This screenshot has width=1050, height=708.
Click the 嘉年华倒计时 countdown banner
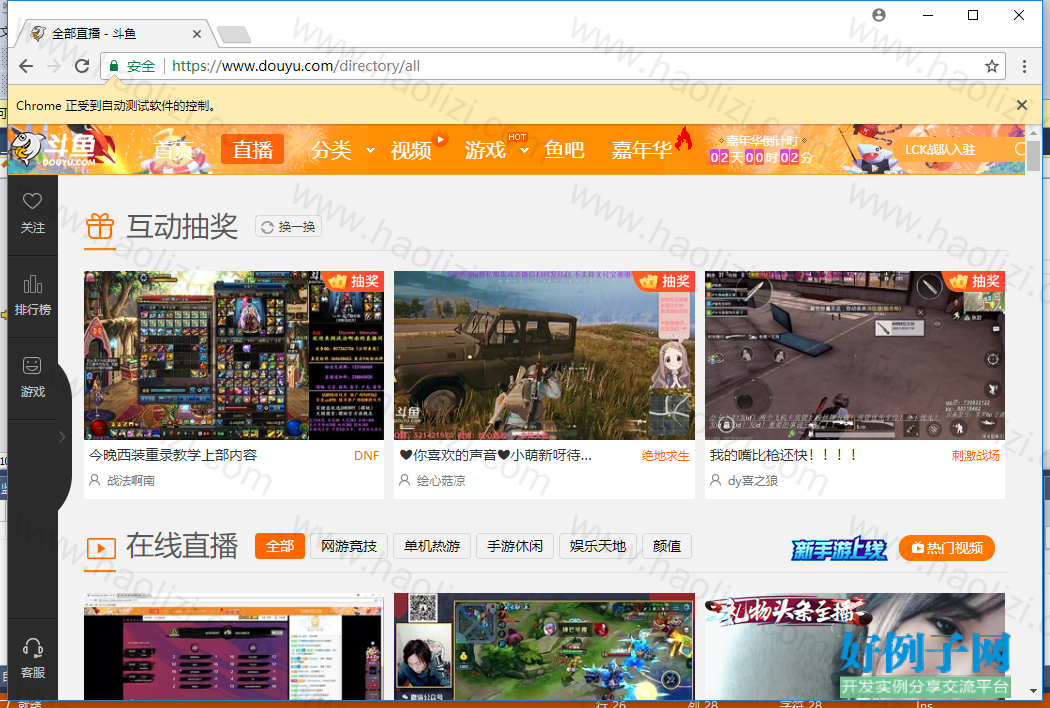pyautogui.click(x=761, y=149)
